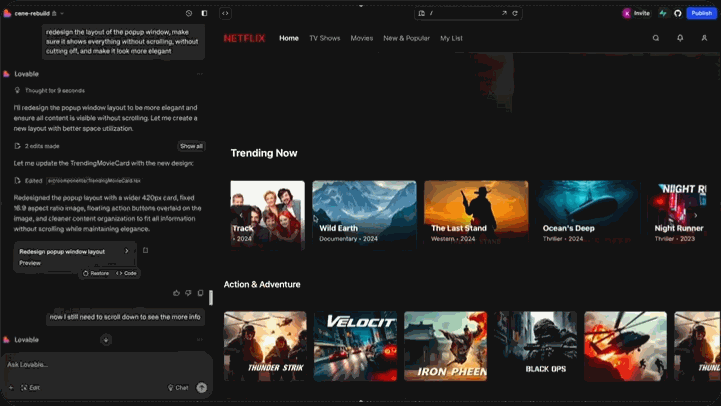Switch to code view with the angle-brackets button
The width and height of the screenshot is (721, 406).
pyautogui.click(x=225, y=13)
